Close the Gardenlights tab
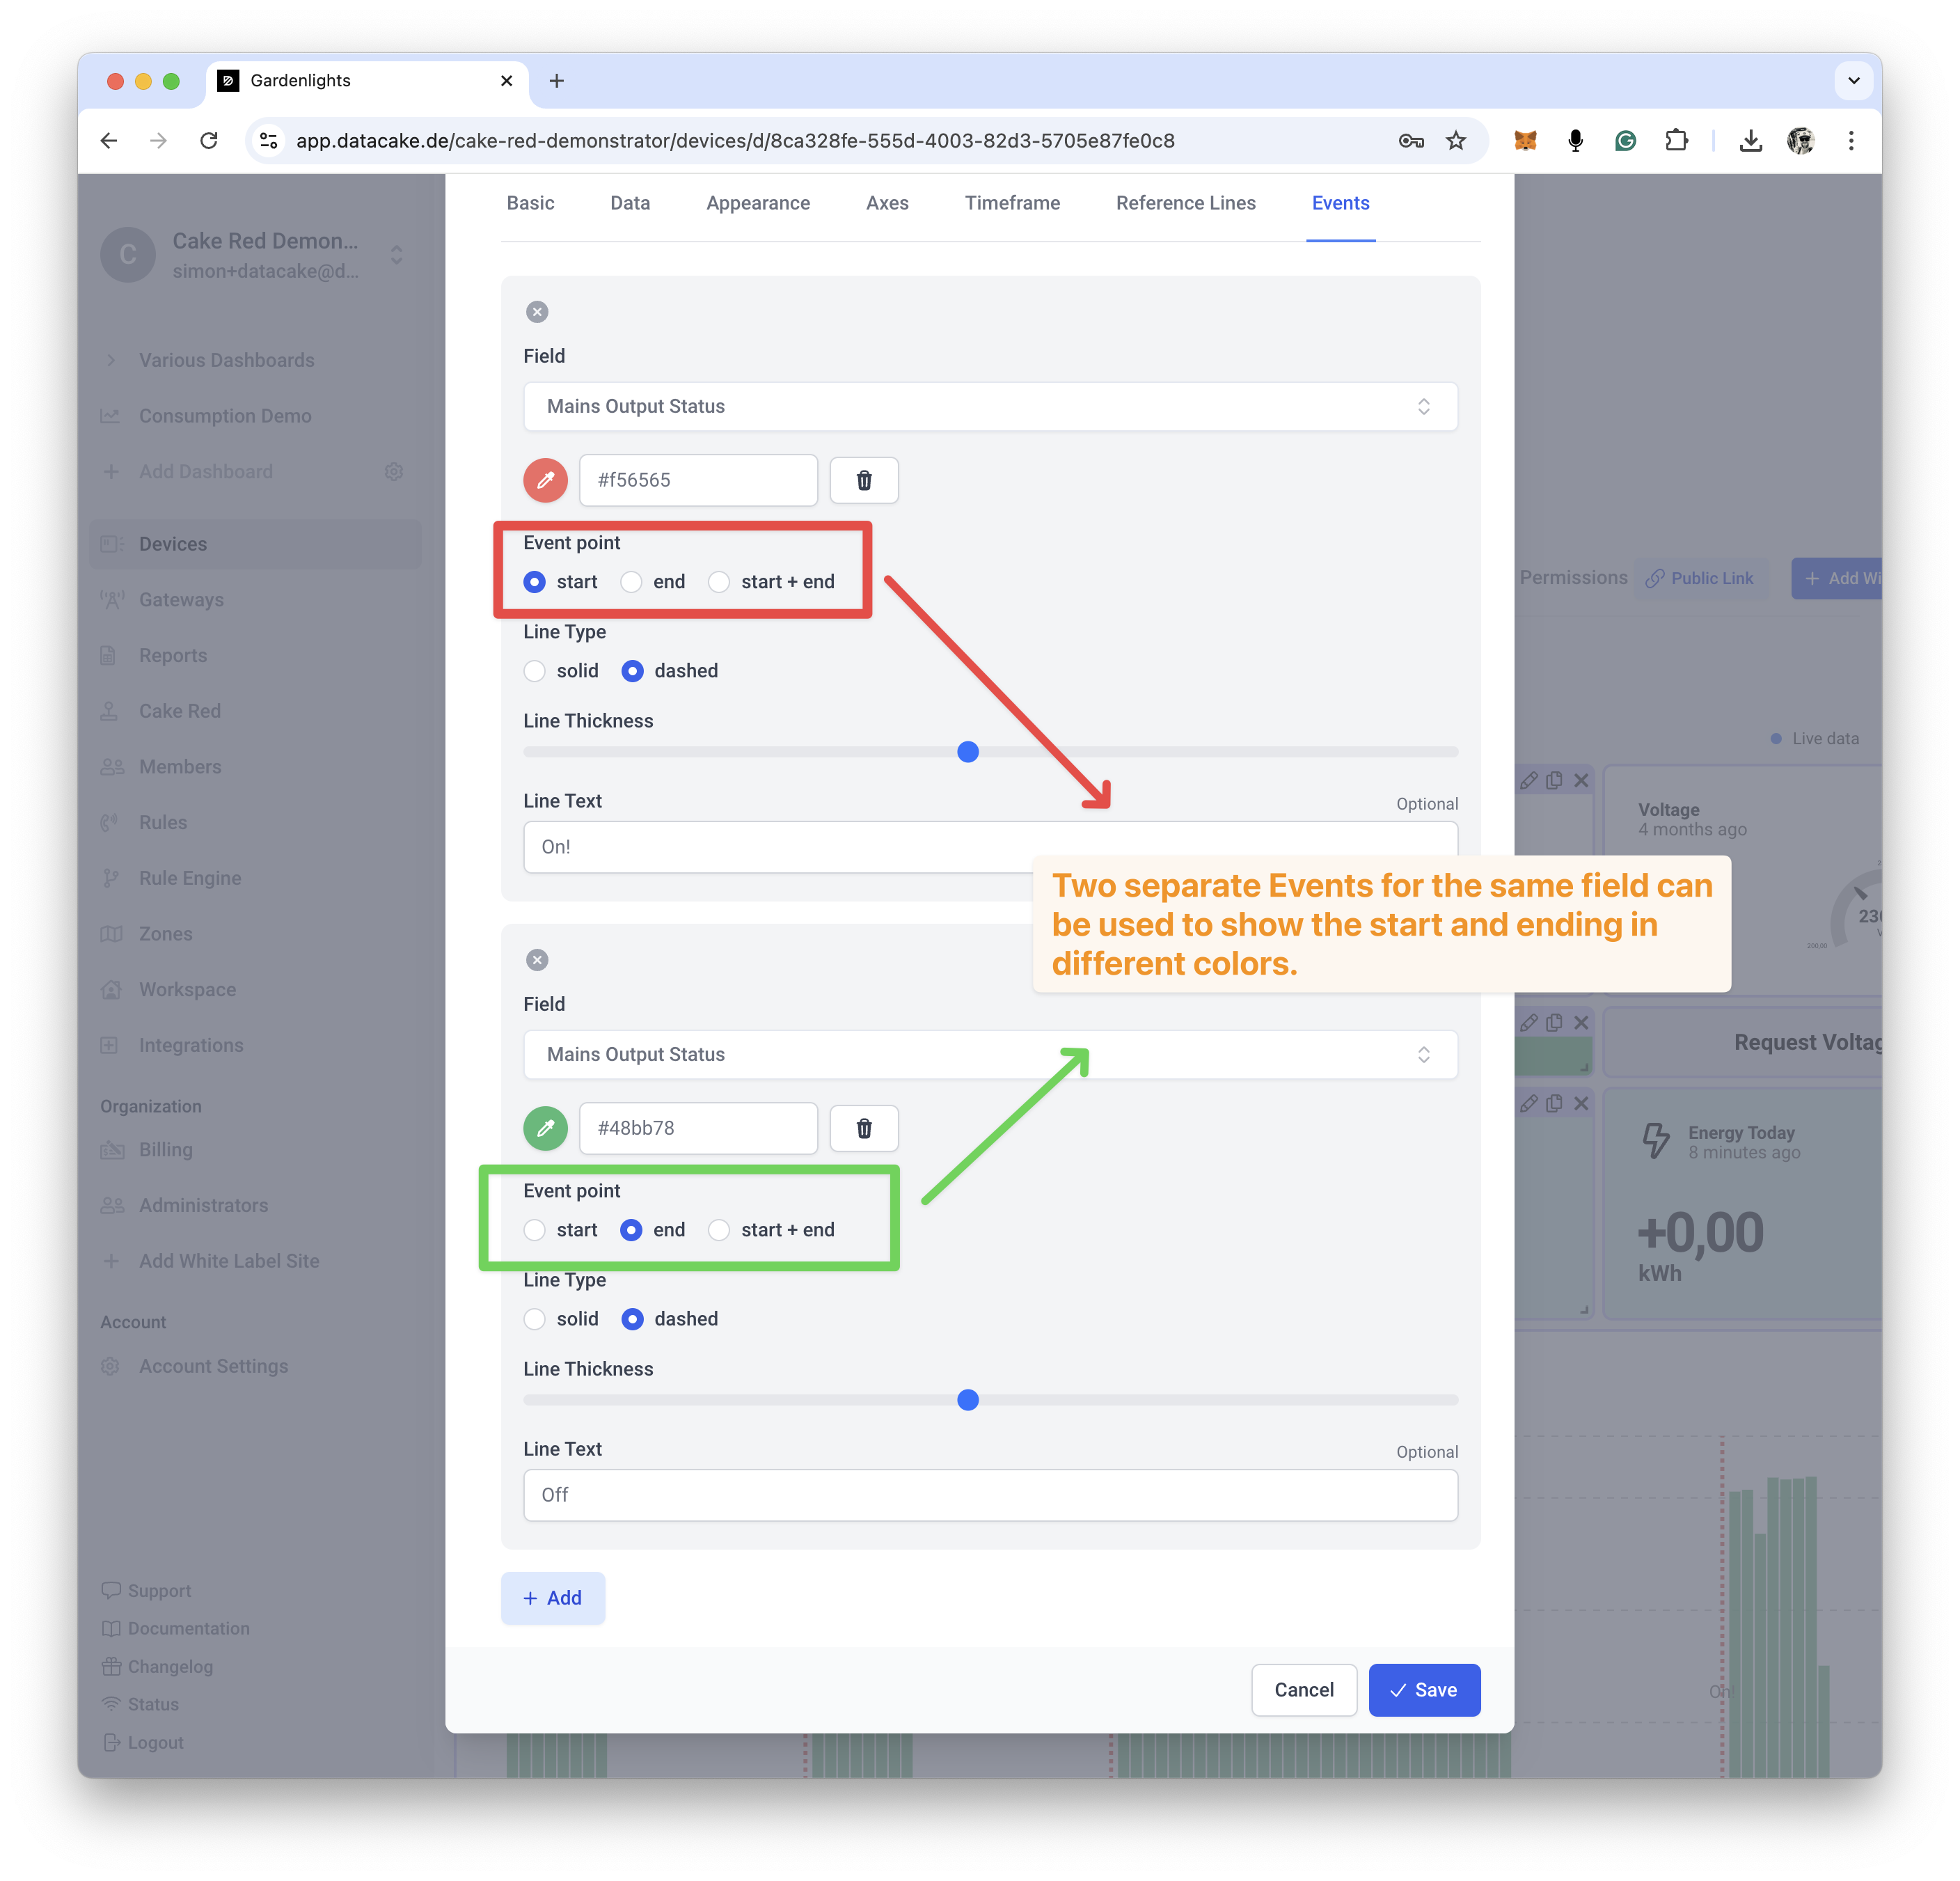 pyautogui.click(x=507, y=81)
